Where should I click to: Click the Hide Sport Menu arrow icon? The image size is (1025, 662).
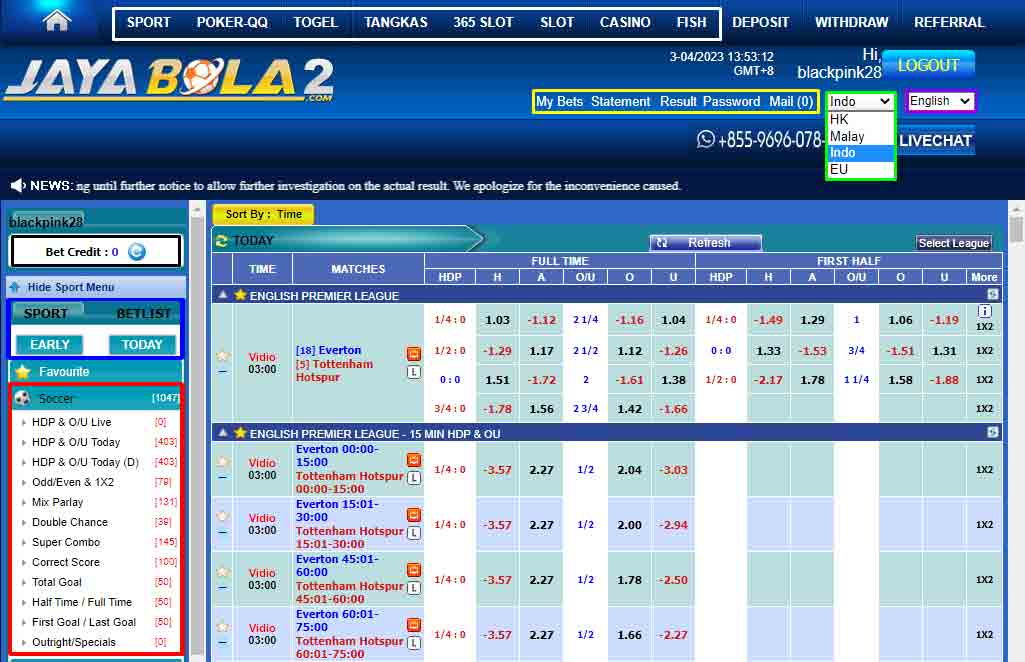15,287
